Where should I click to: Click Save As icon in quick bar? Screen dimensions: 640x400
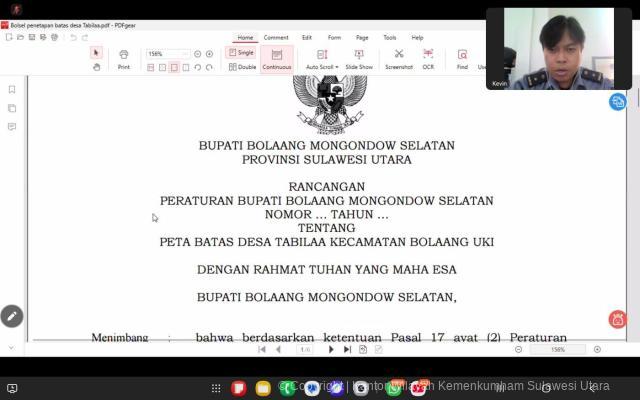[x=43, y=38]
